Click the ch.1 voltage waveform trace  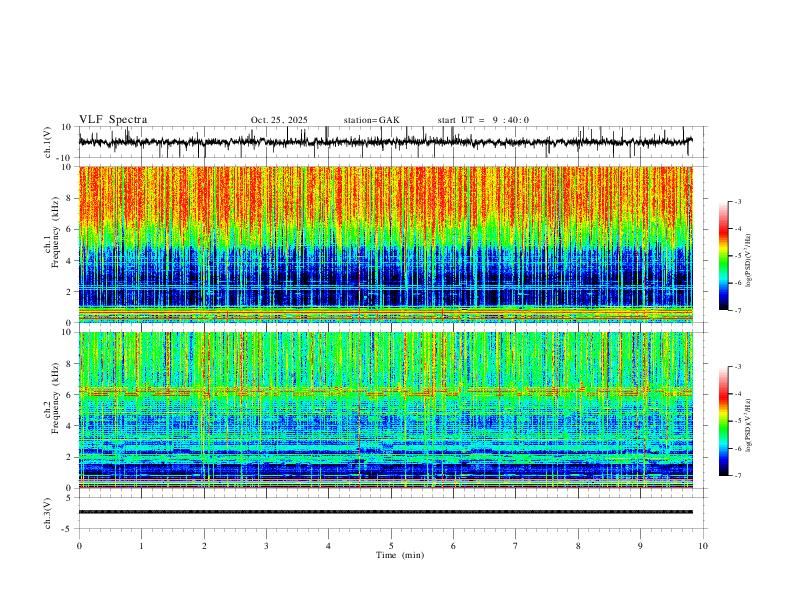[x=385, y=142]
